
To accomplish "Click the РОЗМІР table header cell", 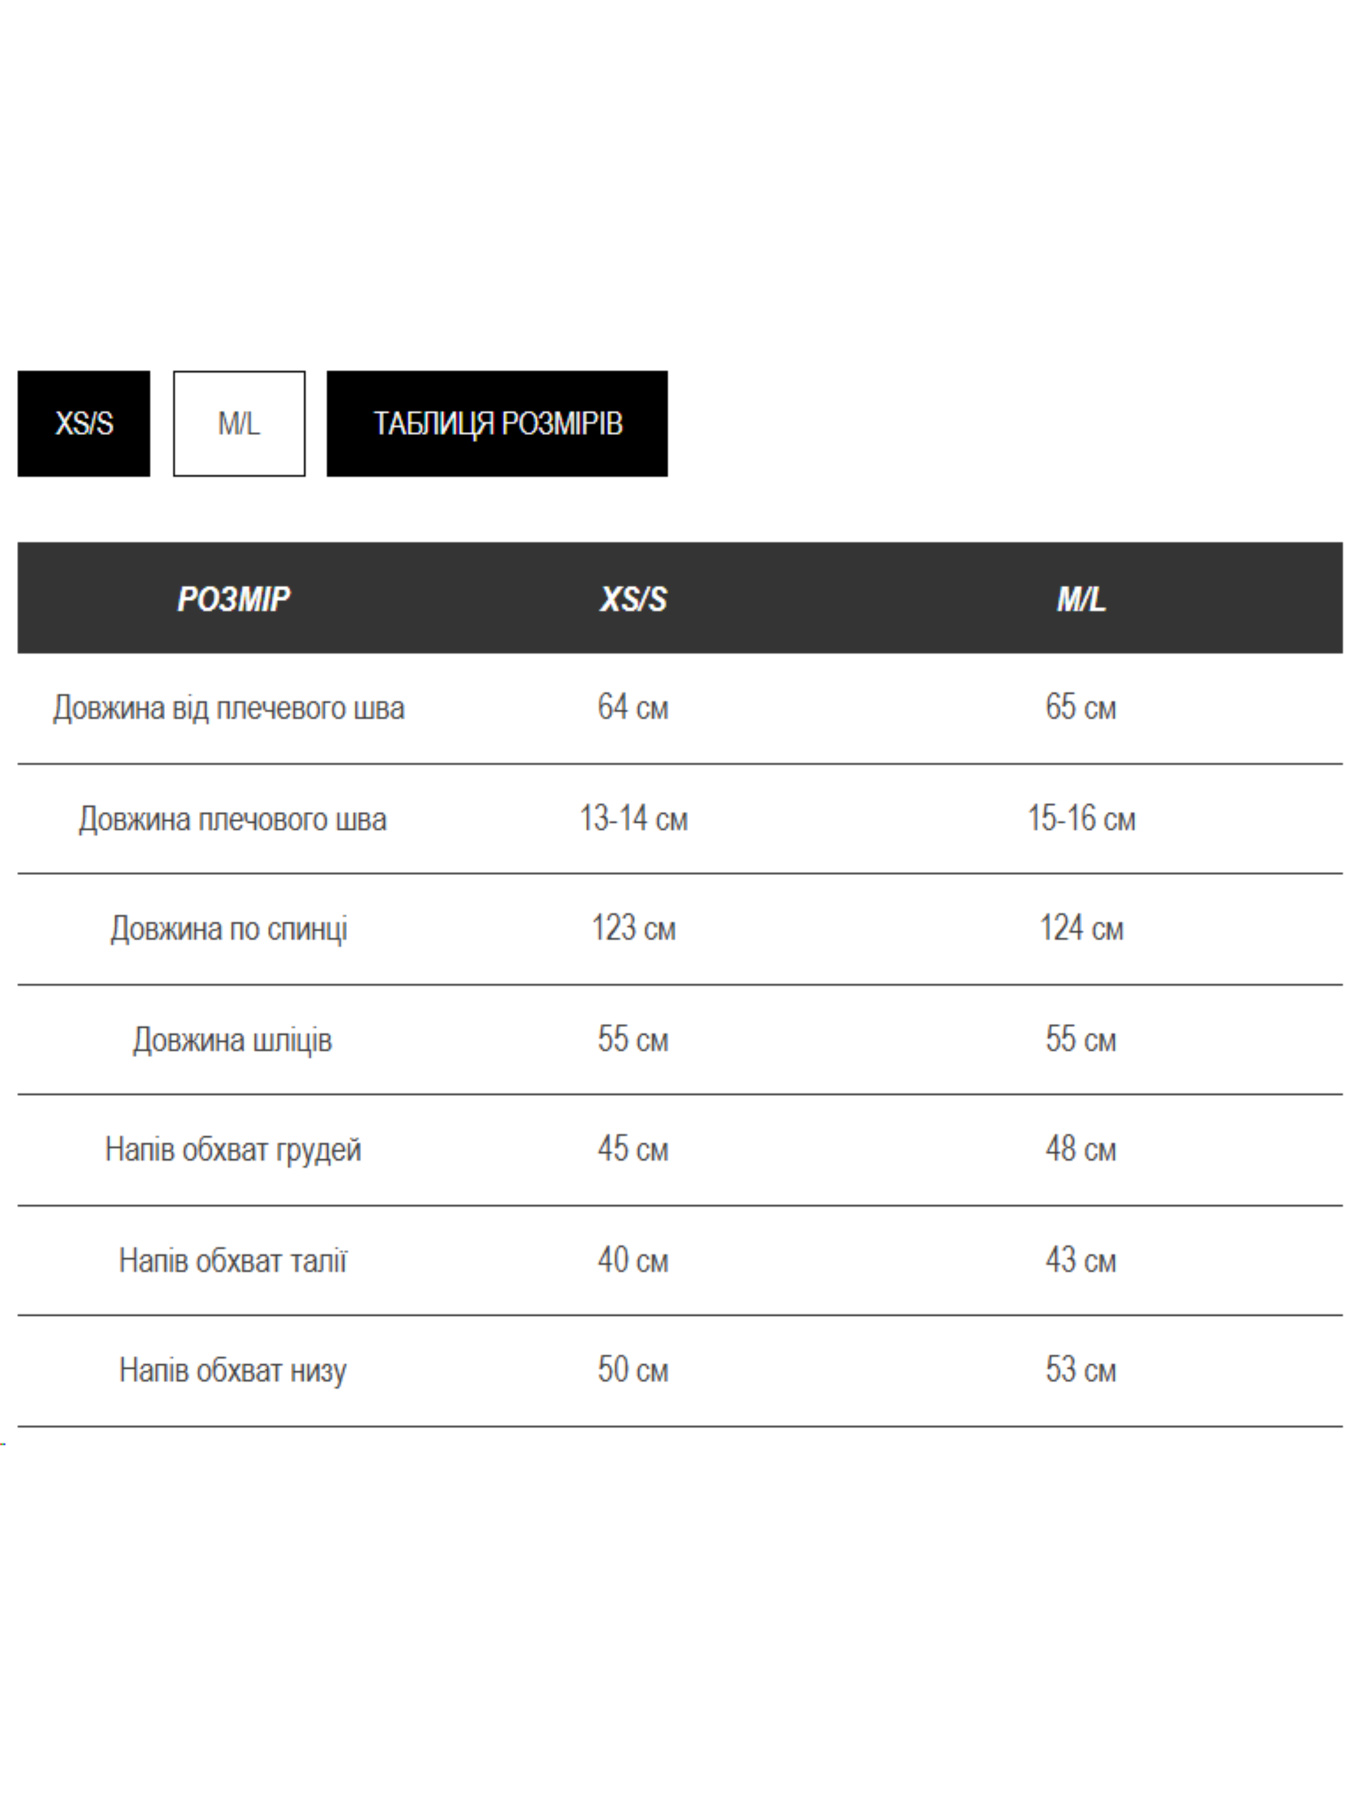I will (233, 598).
